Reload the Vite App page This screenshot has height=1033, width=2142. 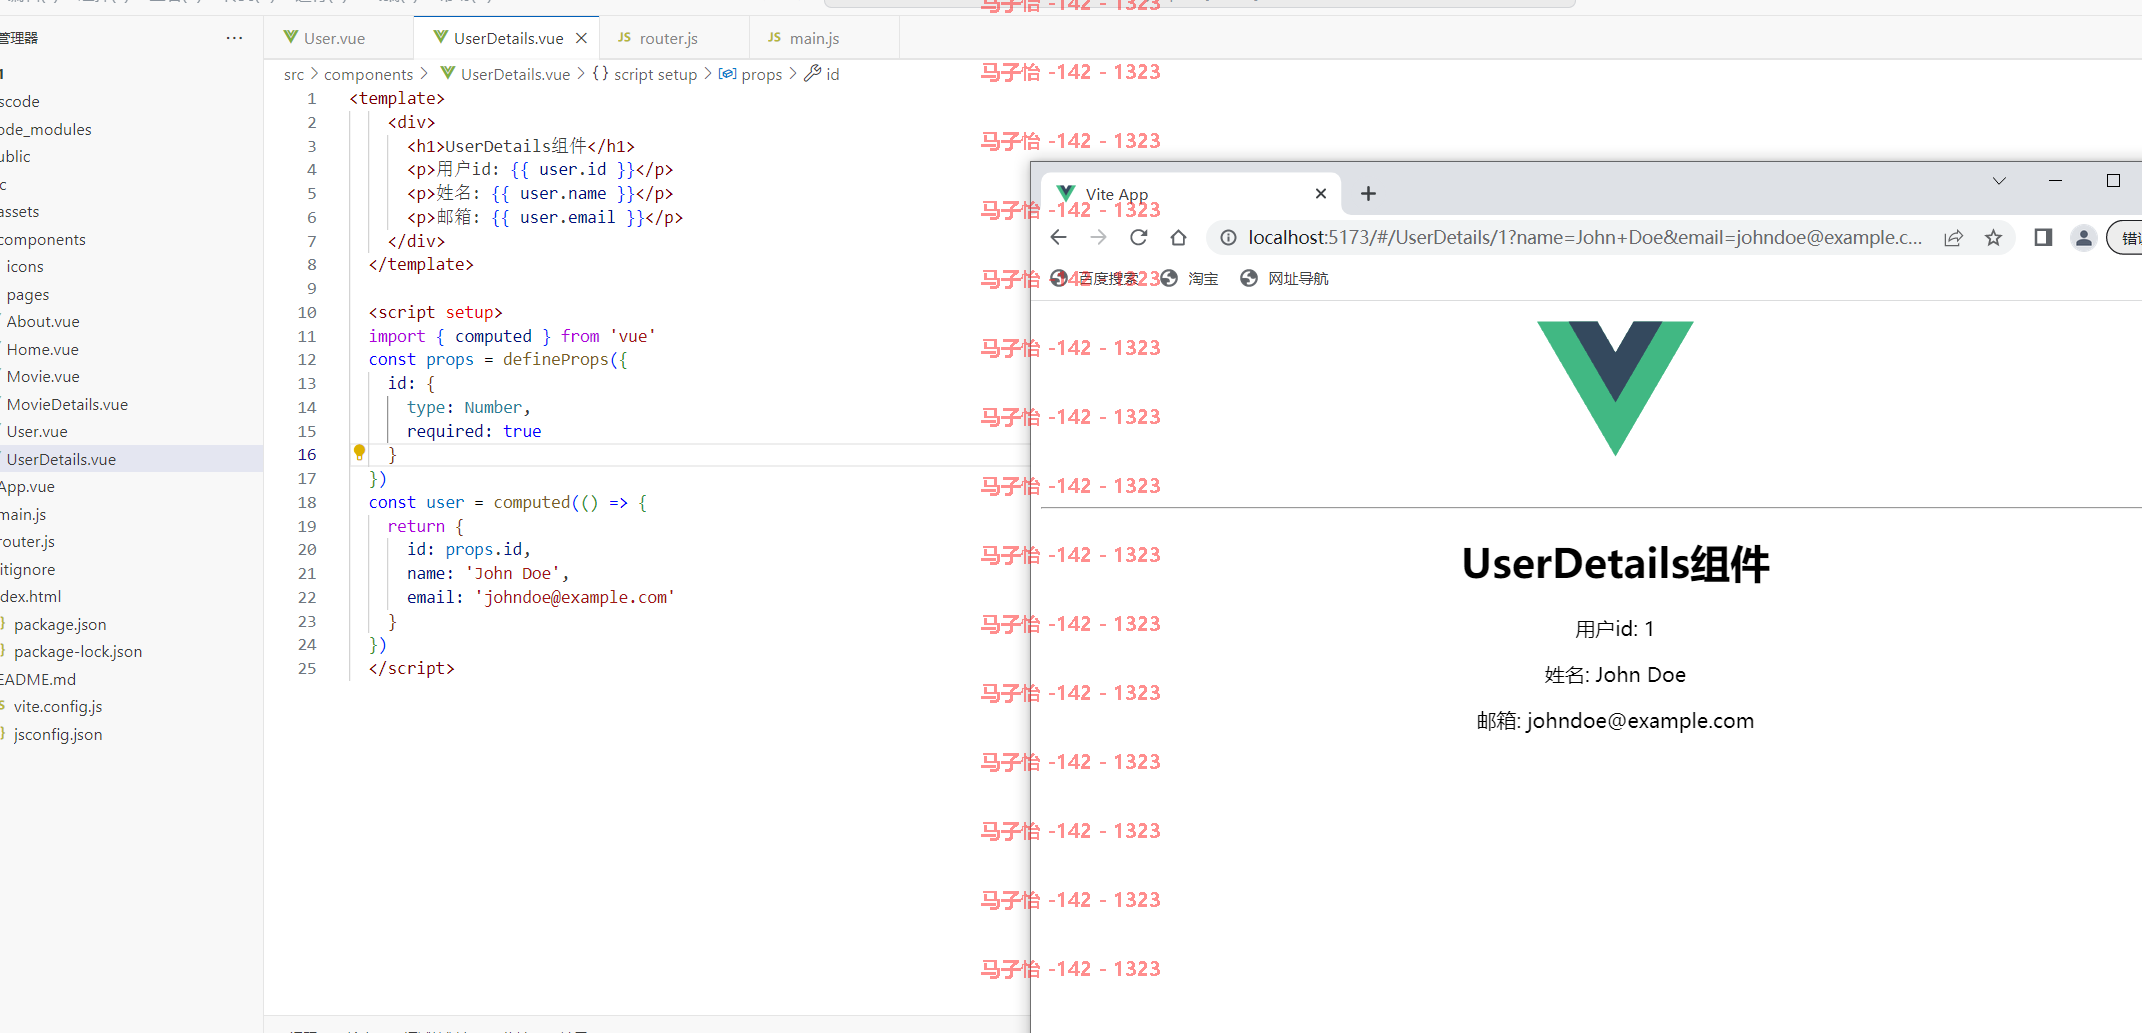point(1138,237)
